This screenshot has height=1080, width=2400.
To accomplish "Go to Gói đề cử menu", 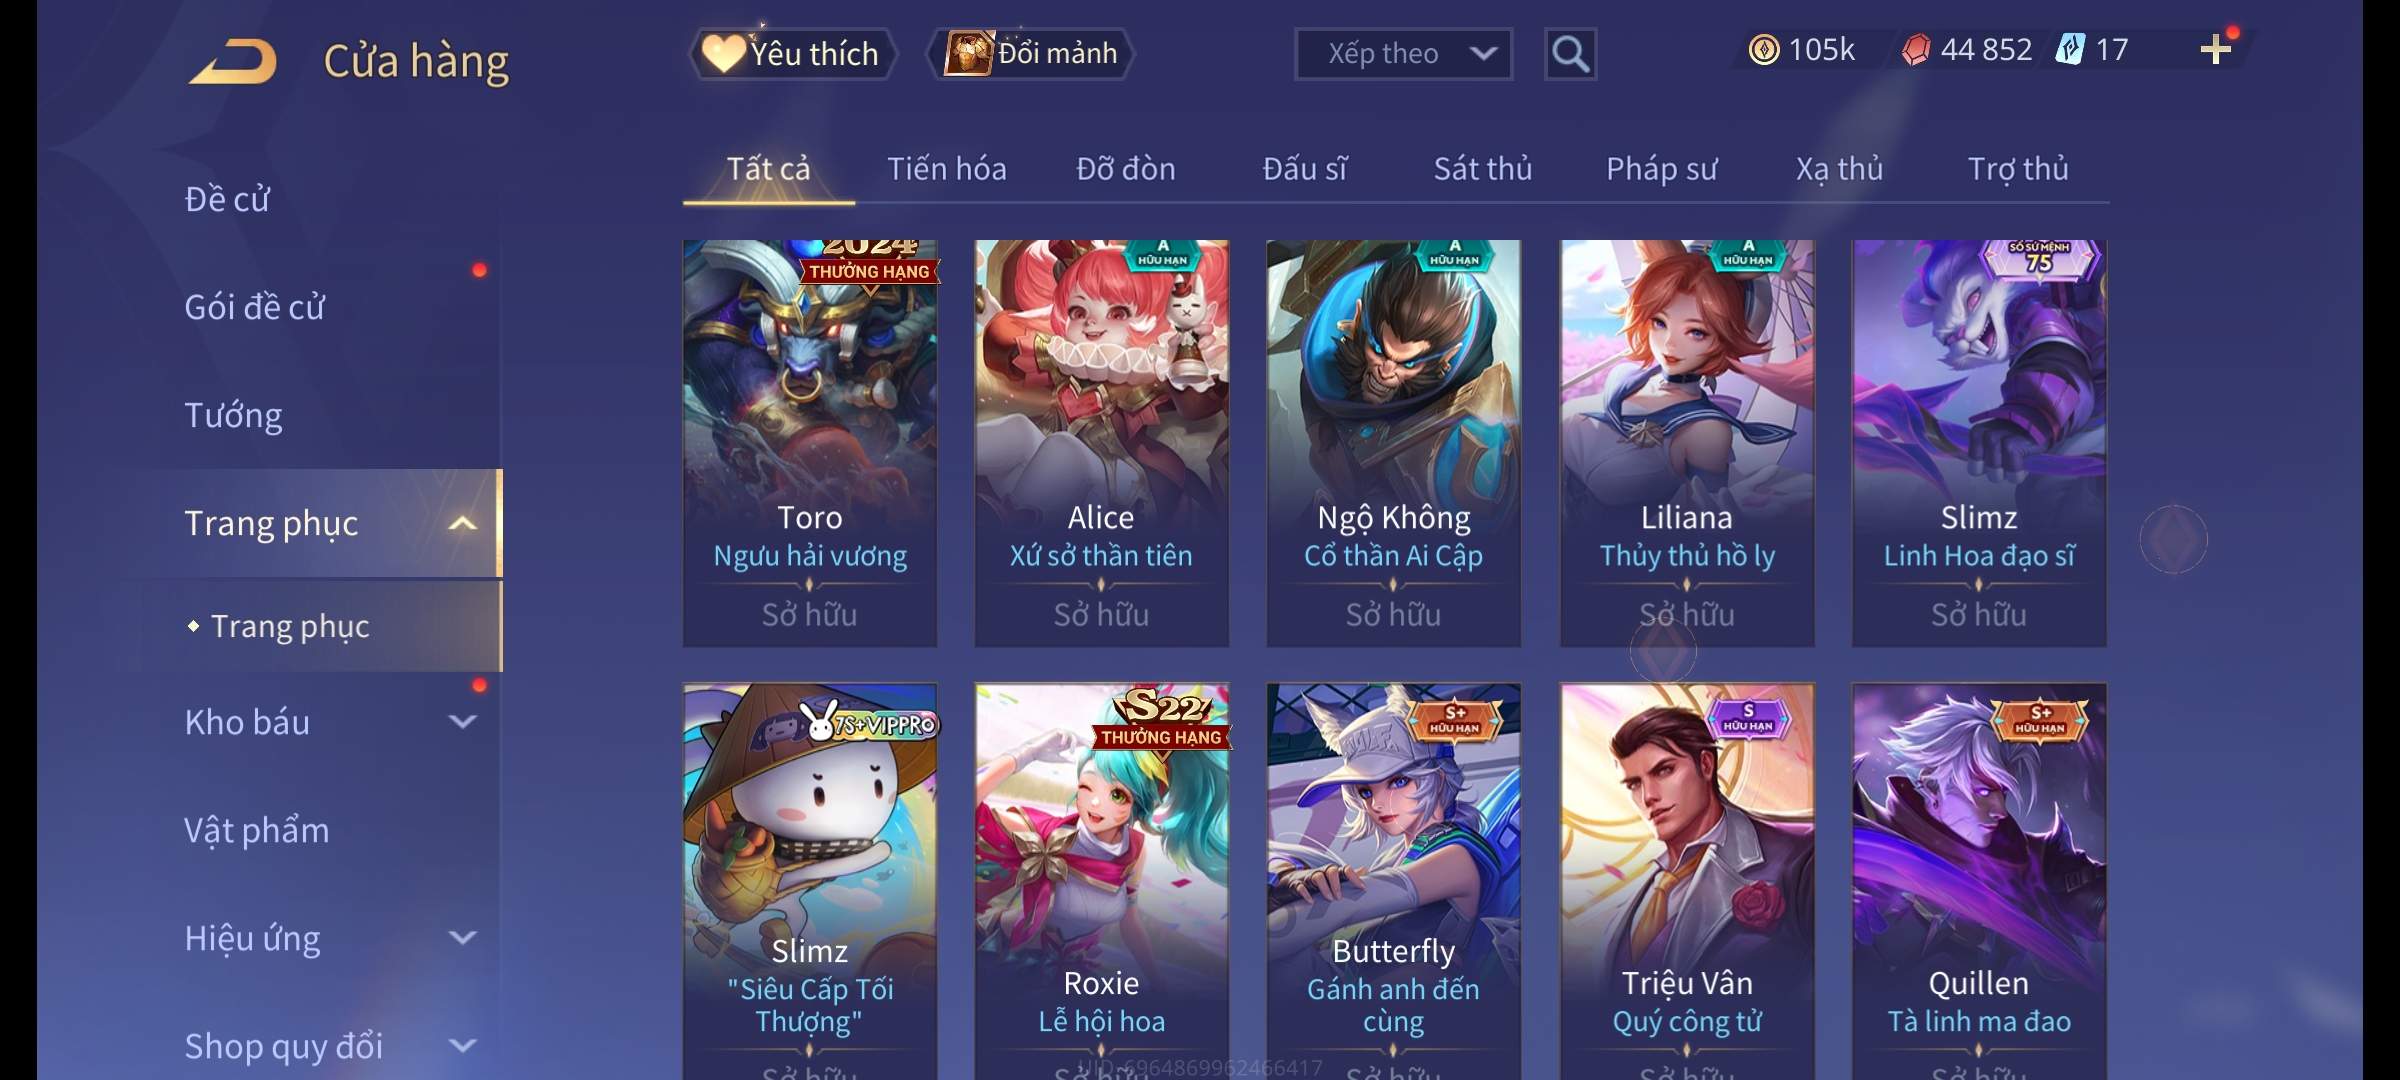I will 255,307.
